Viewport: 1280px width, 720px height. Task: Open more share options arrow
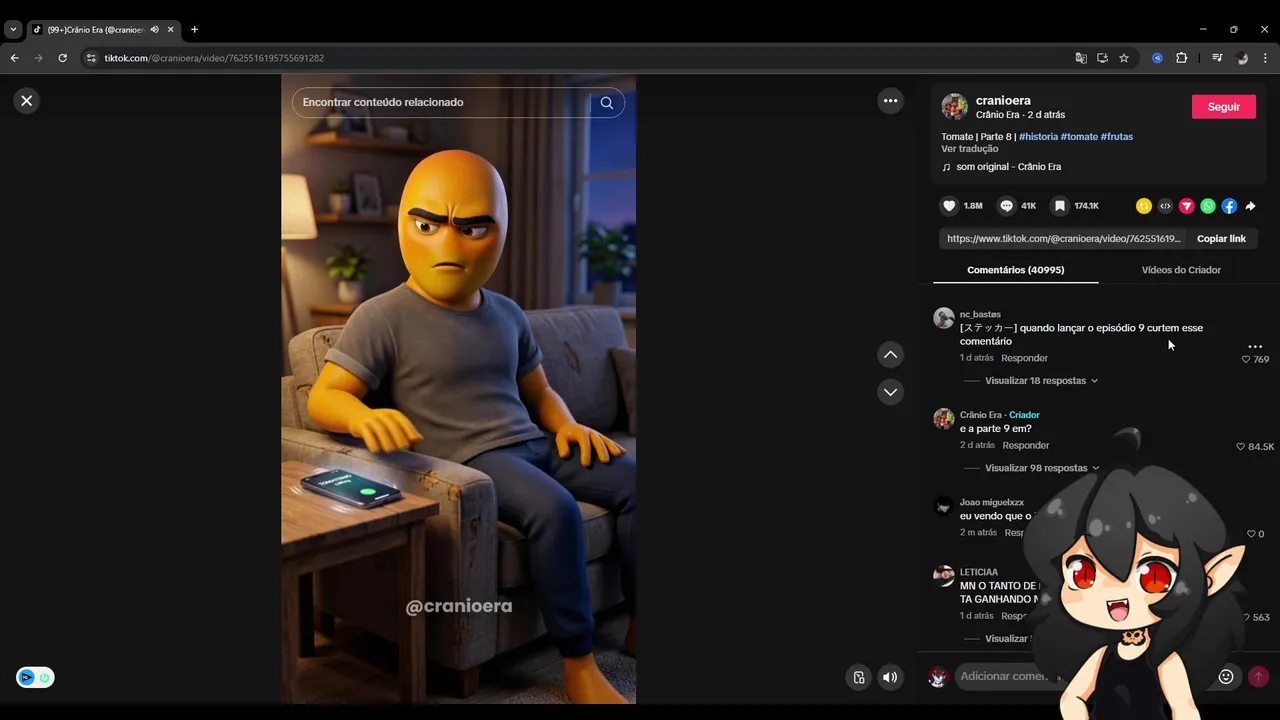click(1250, 206)
